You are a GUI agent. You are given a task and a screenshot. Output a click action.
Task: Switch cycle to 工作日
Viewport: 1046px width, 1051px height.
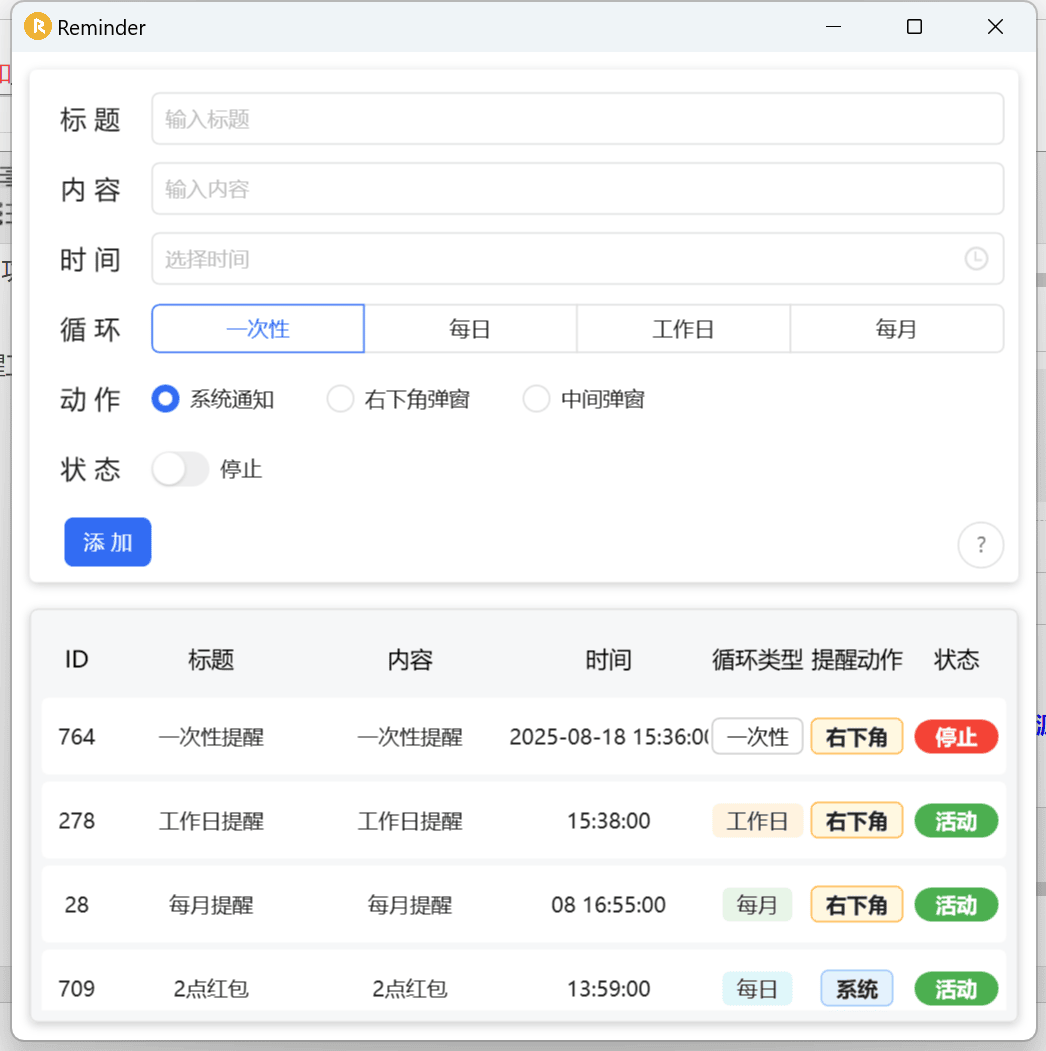[683, 329]
